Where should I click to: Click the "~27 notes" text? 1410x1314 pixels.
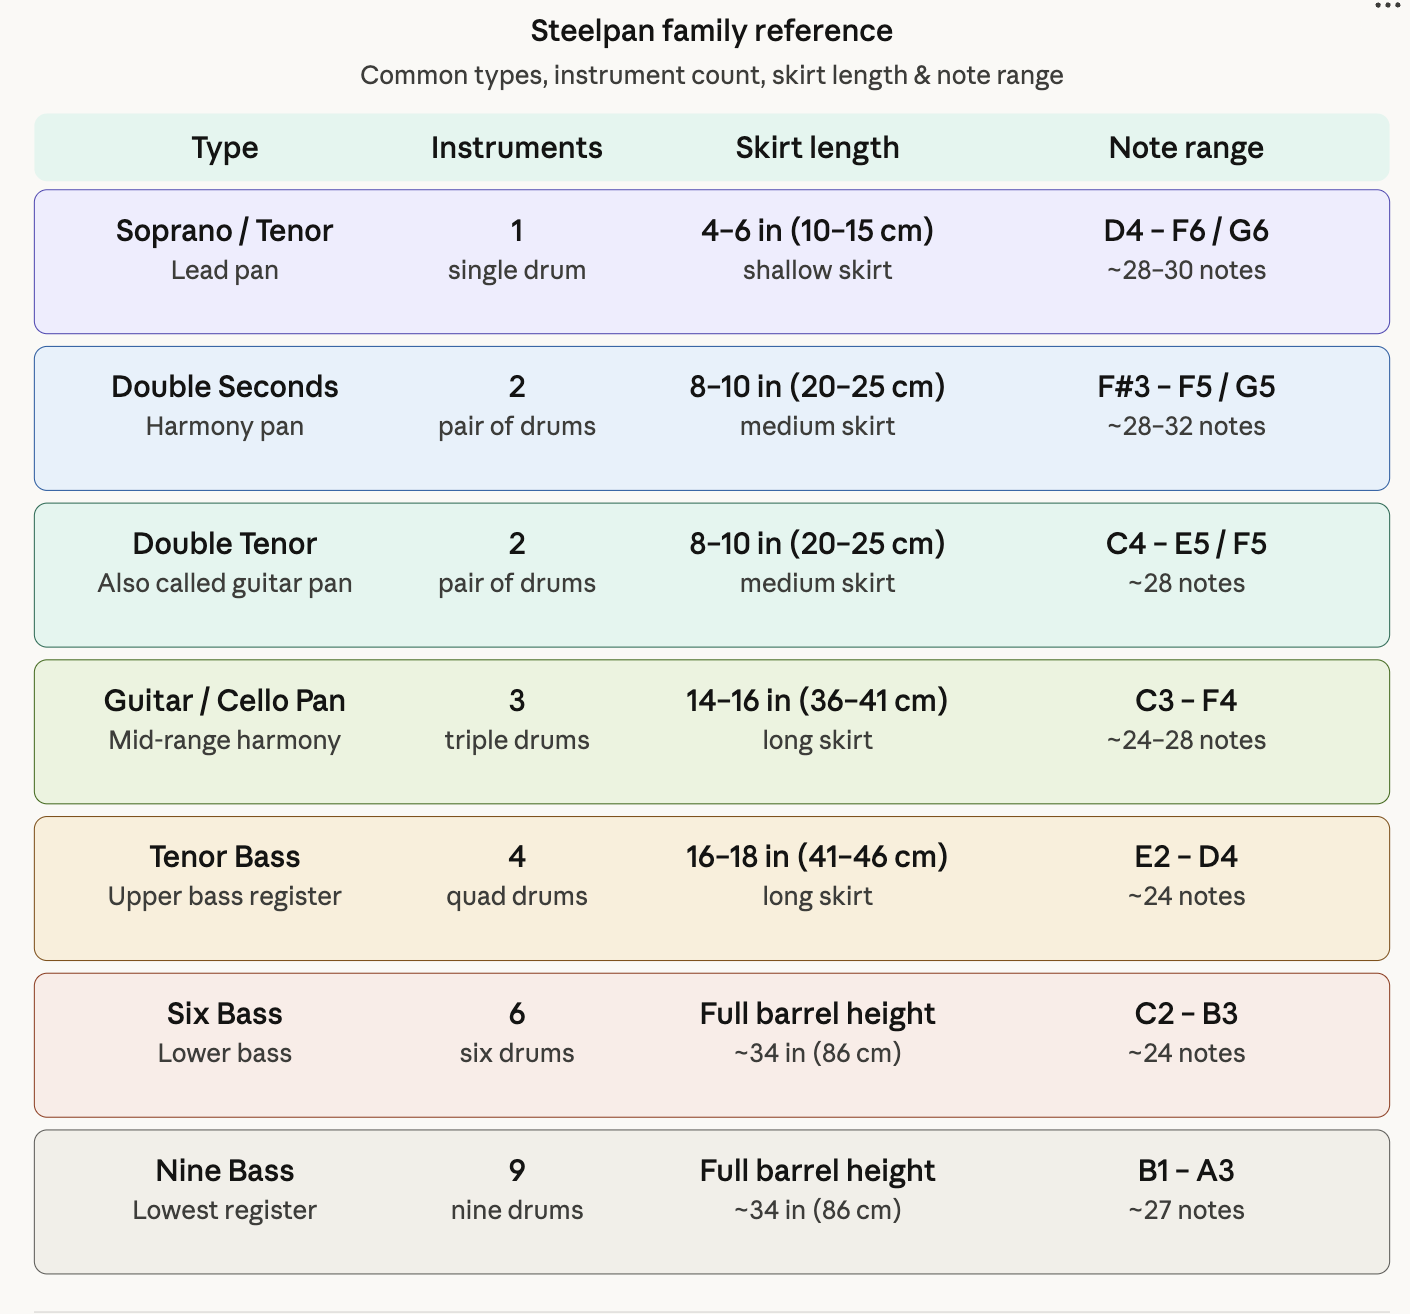pyautogui.click(x=1186, y=1210)
